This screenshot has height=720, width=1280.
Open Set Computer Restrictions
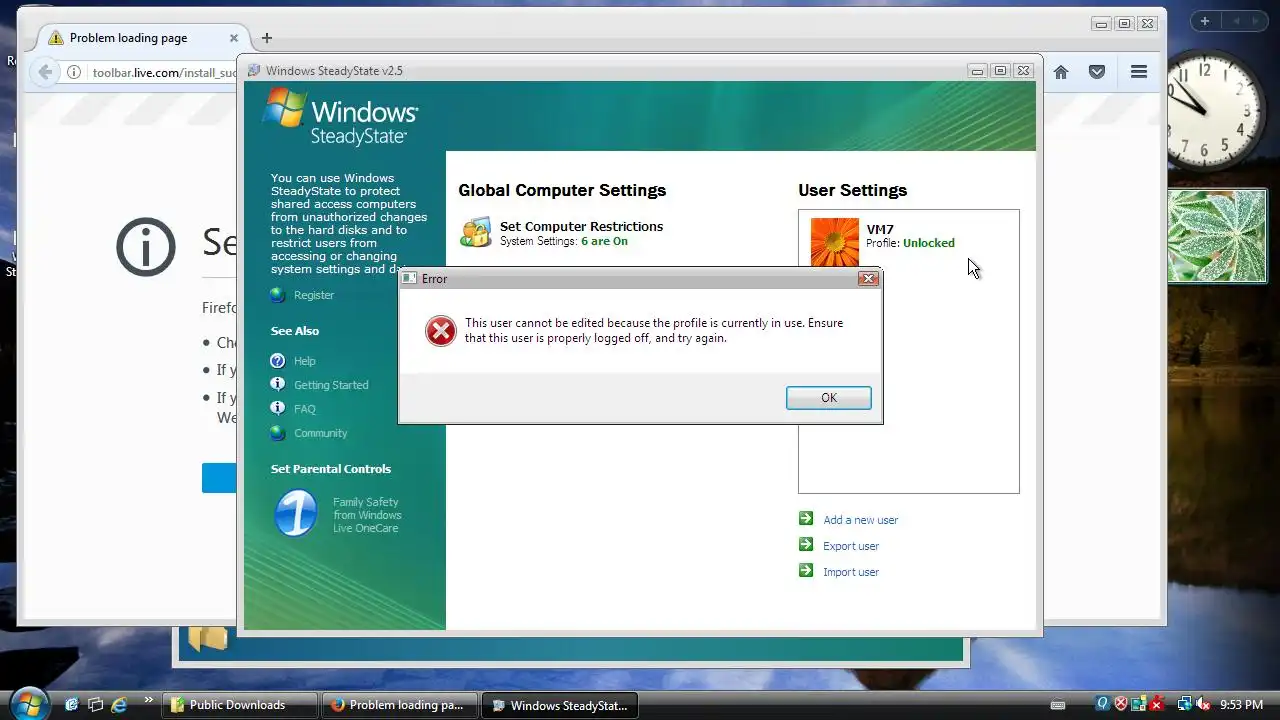[x=581, y=226]
